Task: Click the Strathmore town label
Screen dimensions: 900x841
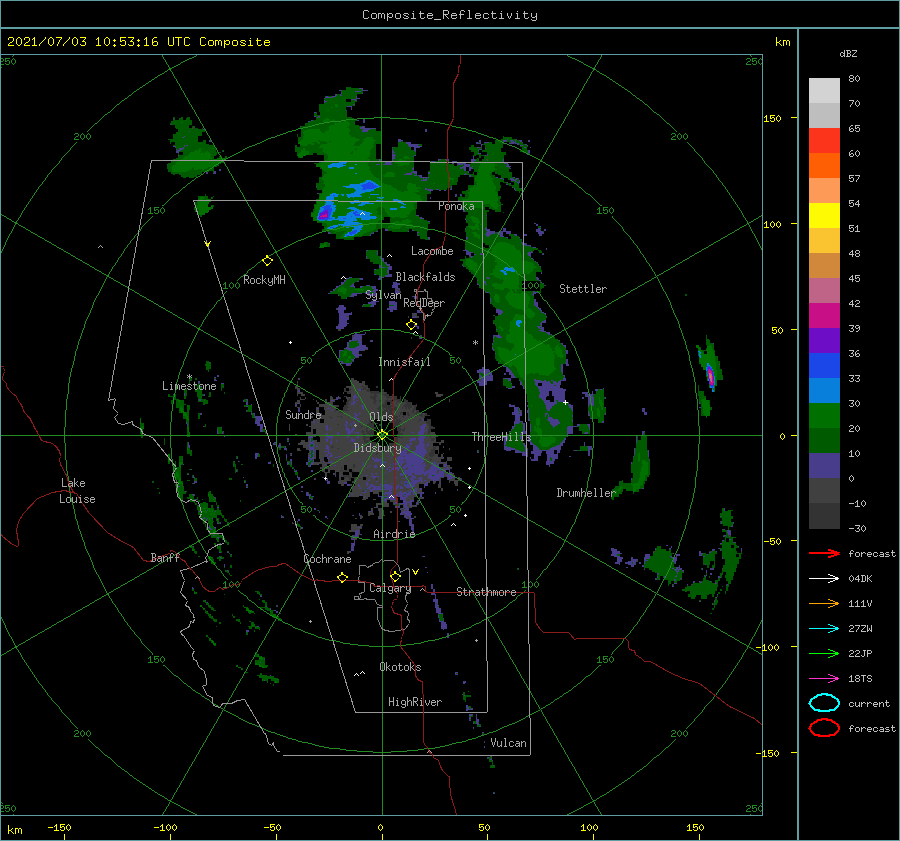Action: coord(486,592)
